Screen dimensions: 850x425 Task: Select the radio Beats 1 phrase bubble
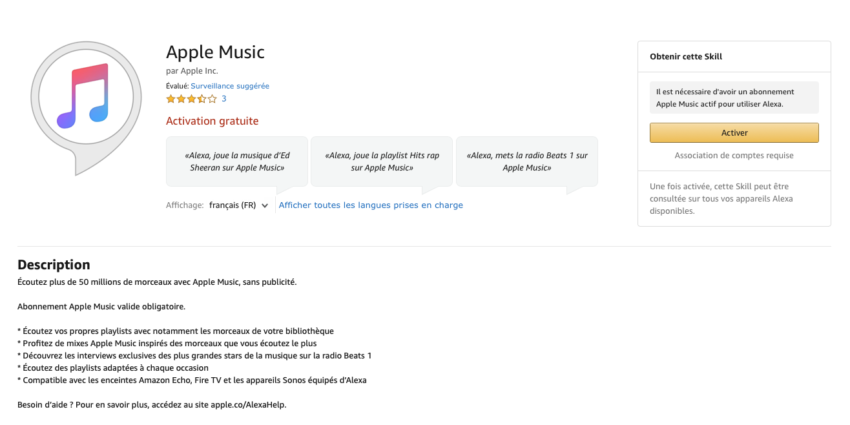pos(527,162)
